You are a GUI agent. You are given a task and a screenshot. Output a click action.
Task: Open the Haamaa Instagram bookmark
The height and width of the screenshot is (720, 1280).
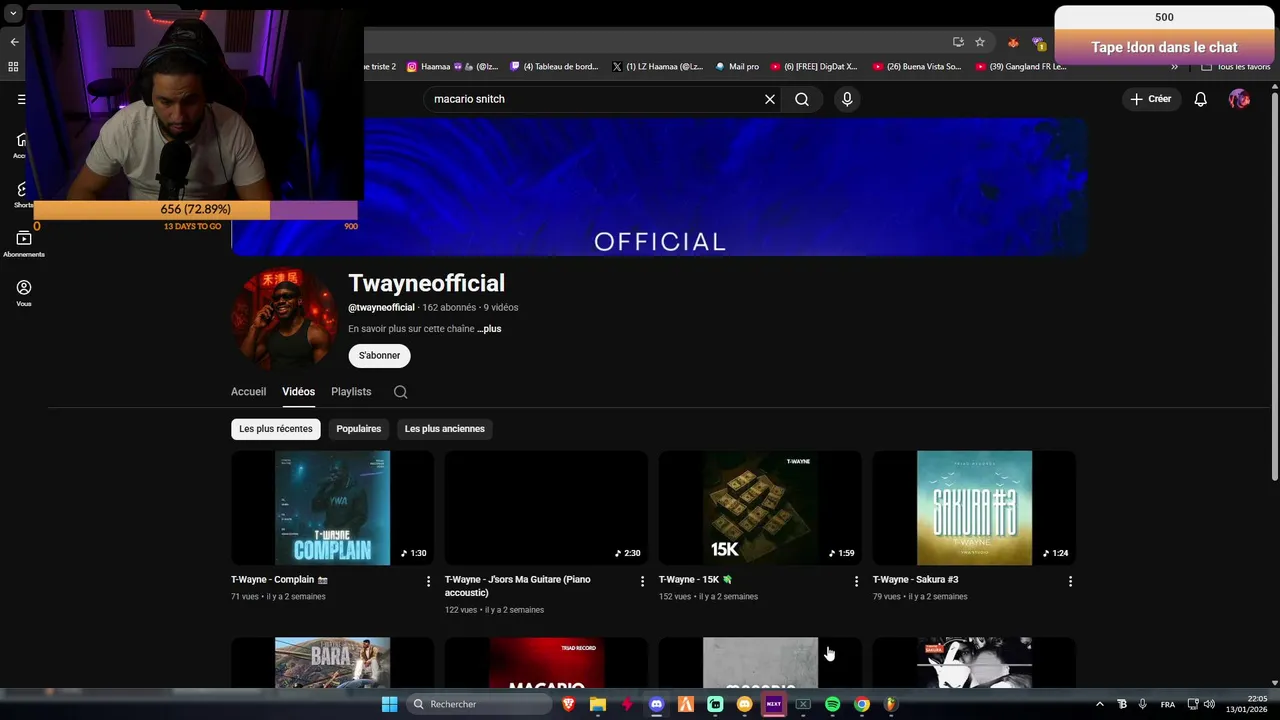point(452,67)
